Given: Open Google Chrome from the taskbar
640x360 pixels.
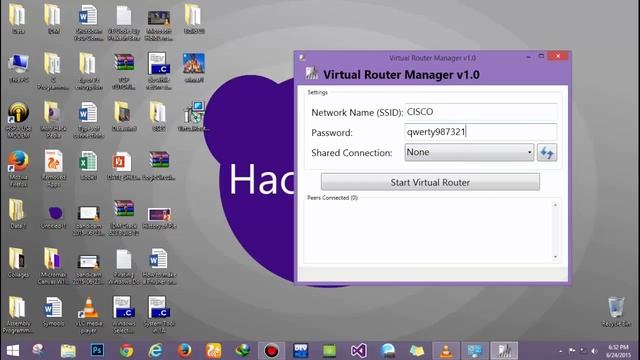Looking at the screenshot, I should pos(126,351).
